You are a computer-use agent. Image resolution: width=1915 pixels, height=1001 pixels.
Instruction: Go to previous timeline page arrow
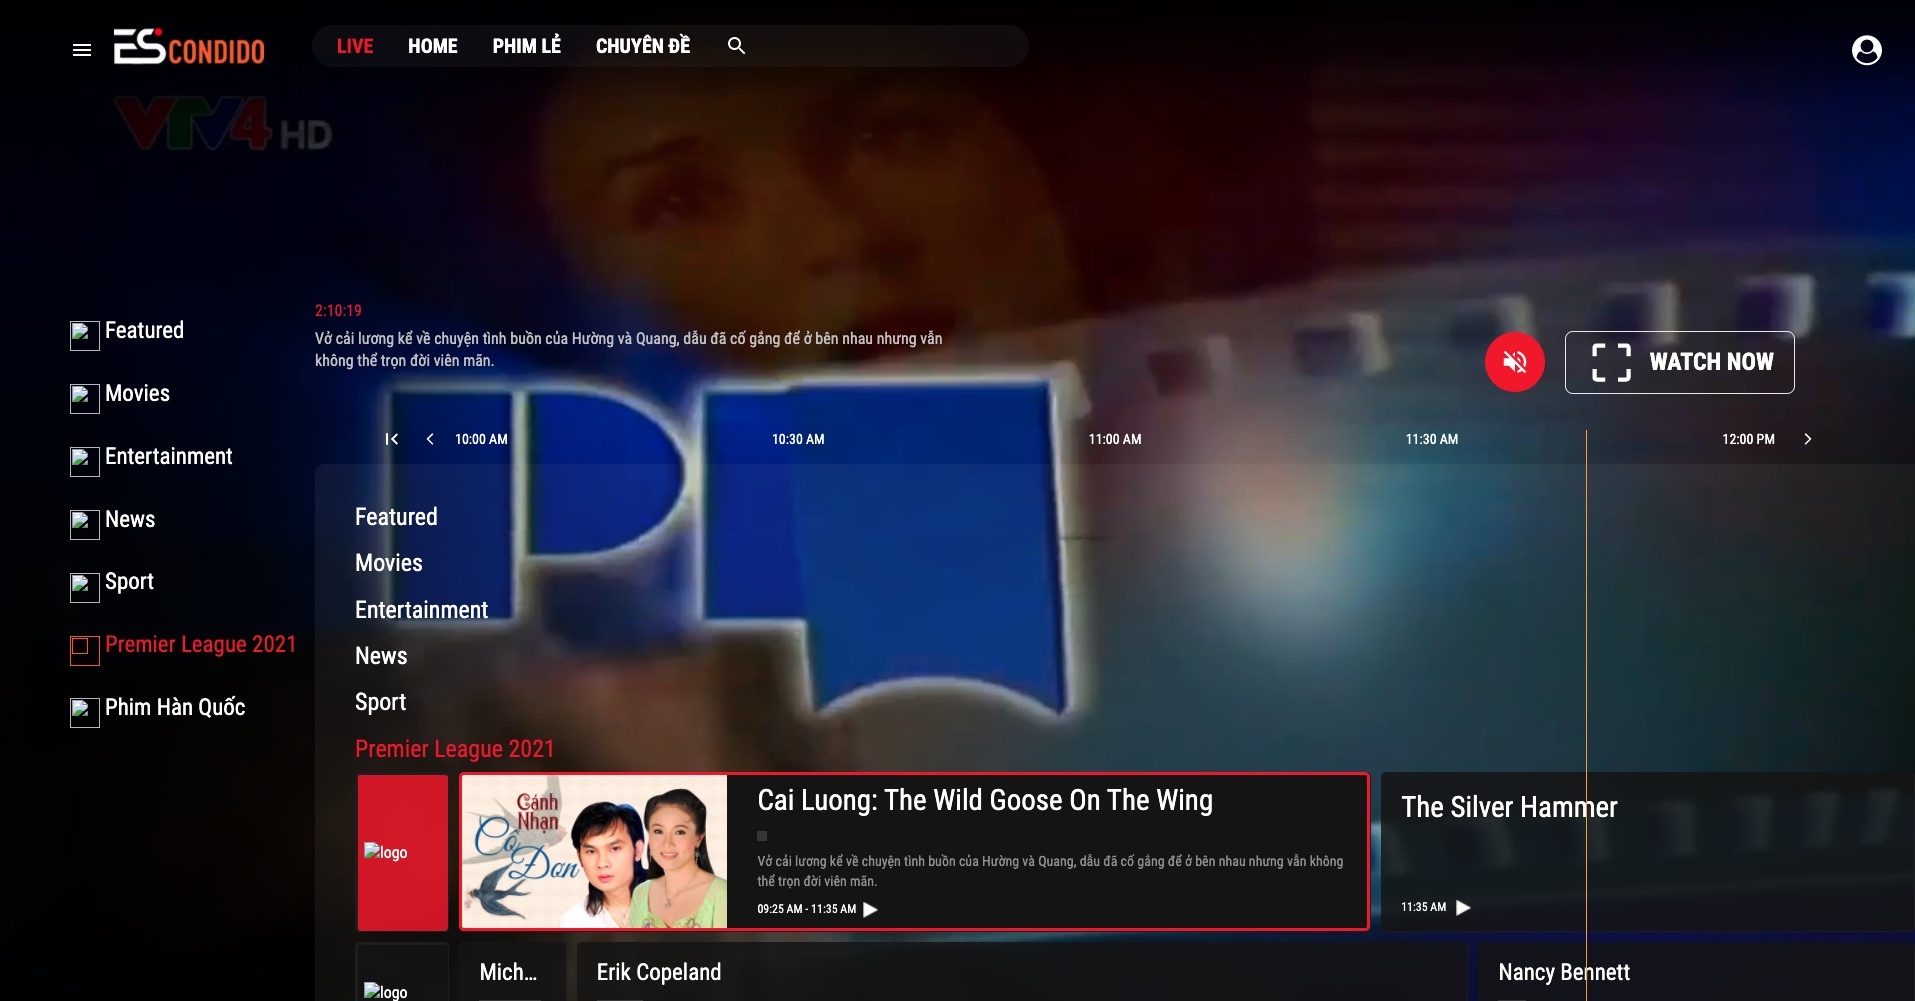tap(430, 439)
